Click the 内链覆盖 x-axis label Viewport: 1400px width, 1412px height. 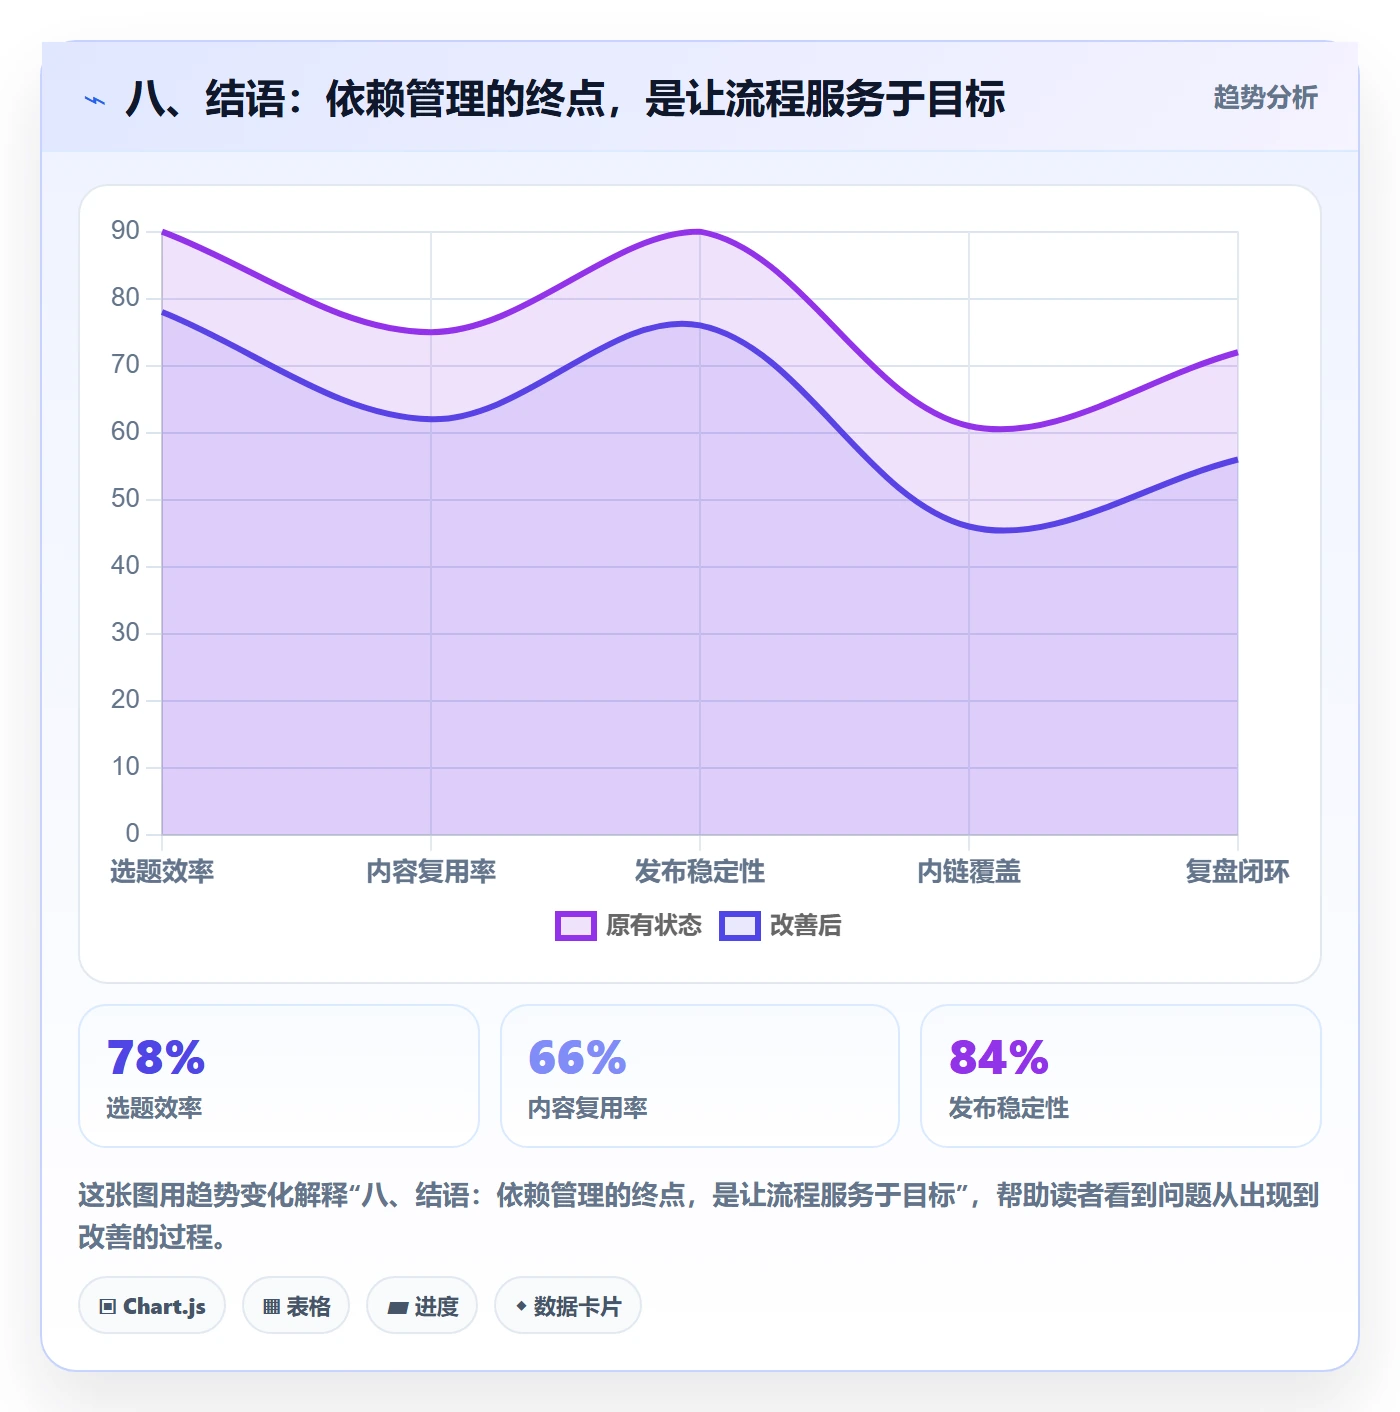pyautogui.click(x=969, y=871)
